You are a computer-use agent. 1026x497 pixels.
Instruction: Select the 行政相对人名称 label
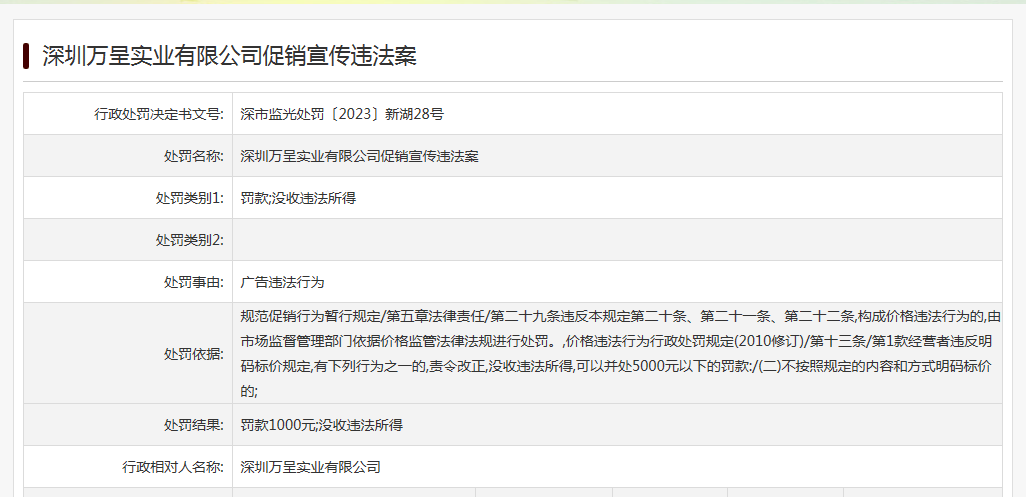pos(173,467)
